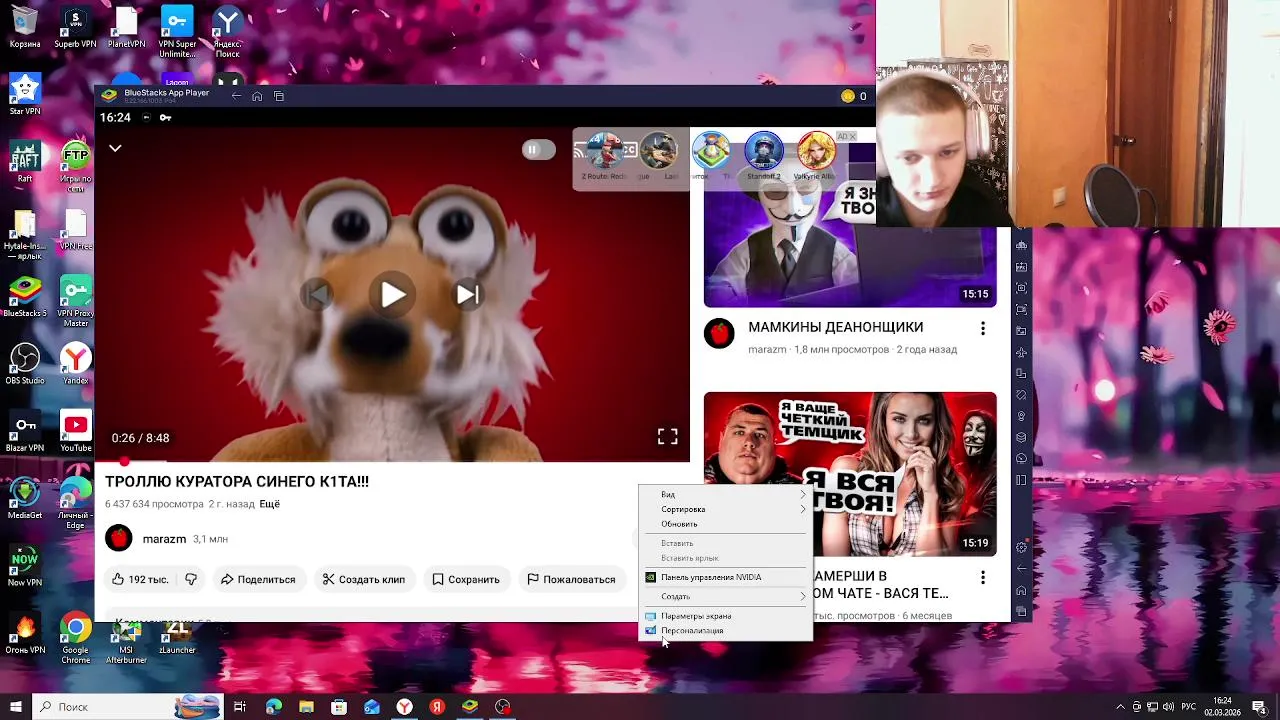The image size is (1280, 720).
Task: Dislike the video with thumbs-down
Action: [x=191, y=579]
